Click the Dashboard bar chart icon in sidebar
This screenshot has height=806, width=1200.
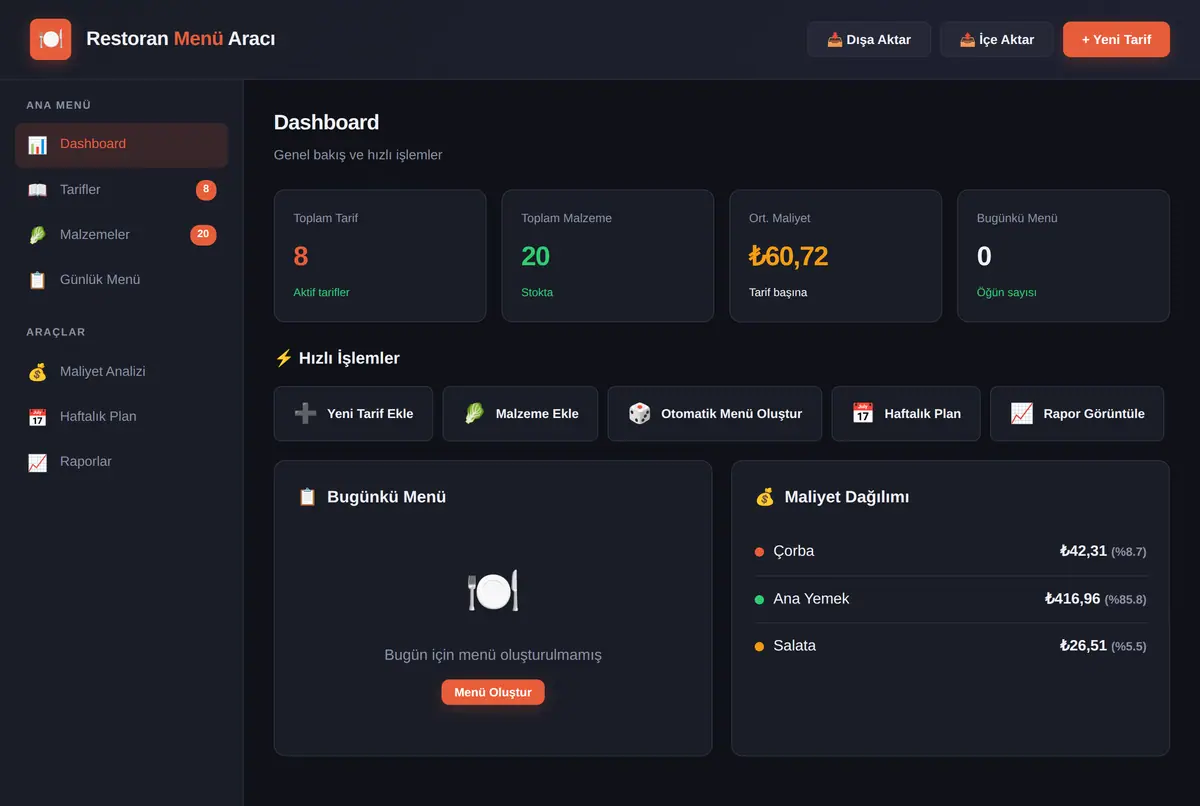[37, 145]
